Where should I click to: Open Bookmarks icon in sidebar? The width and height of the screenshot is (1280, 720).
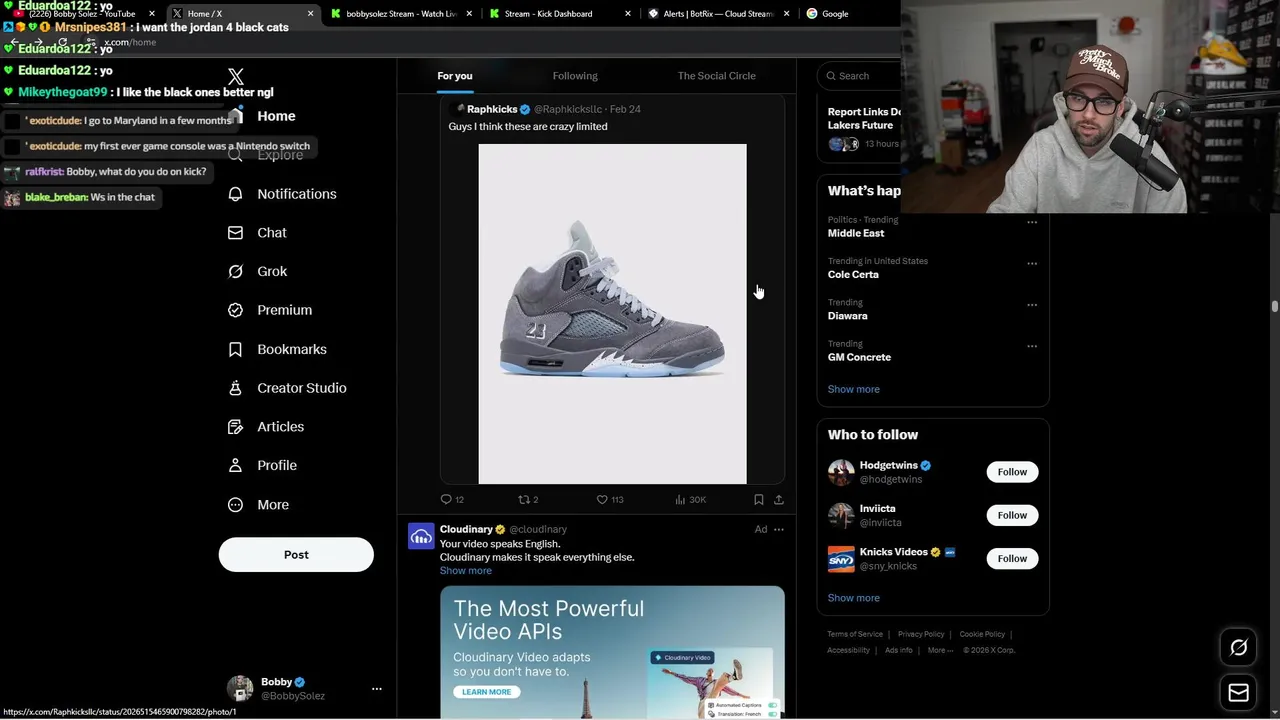235,349
